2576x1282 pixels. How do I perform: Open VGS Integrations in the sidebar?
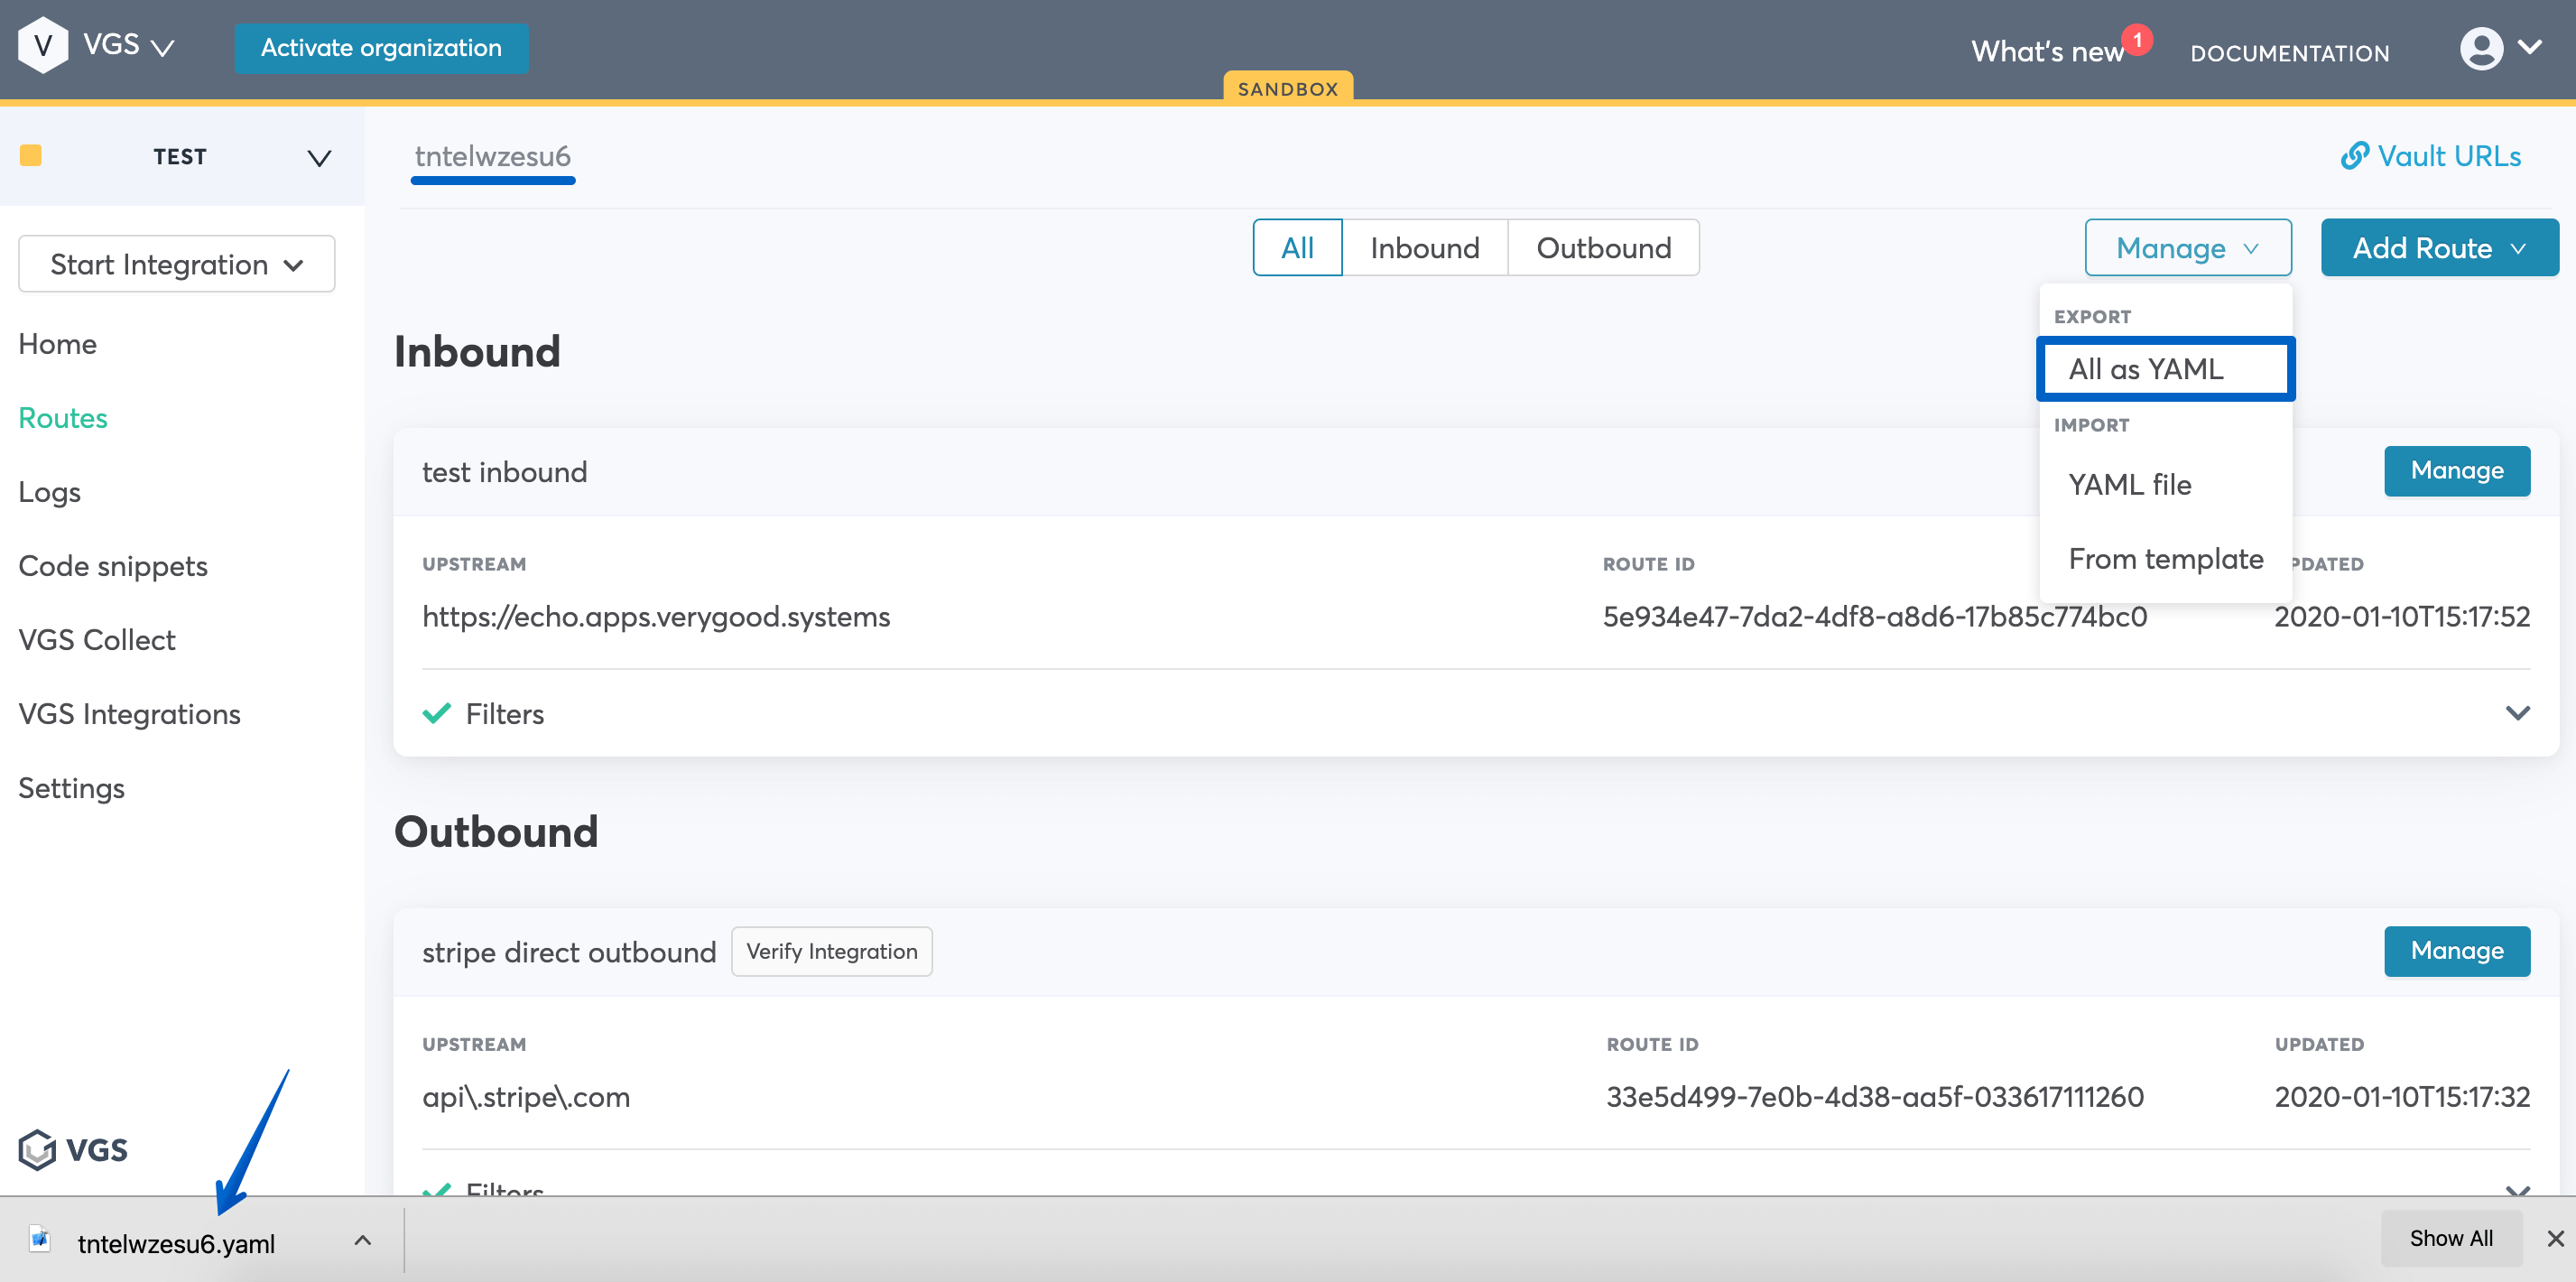(130, 713)
